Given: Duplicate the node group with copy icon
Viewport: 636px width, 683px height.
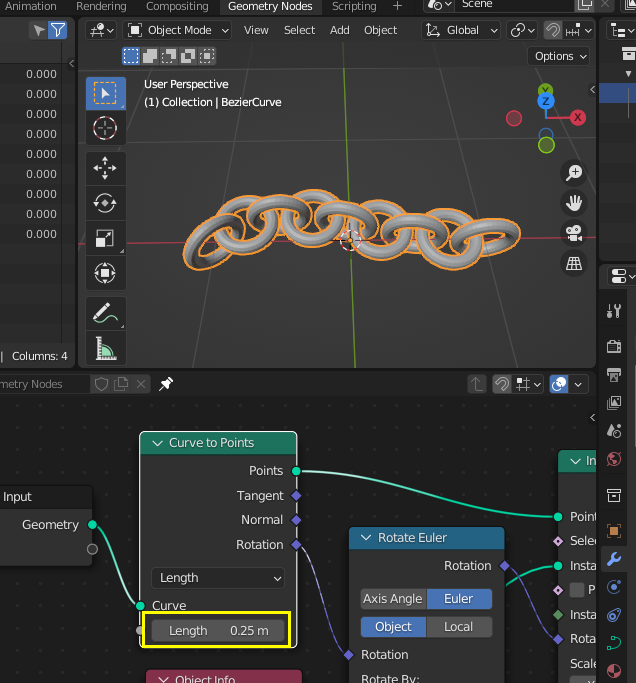Looking at the screenshot, I should click(x=121, y=384).
